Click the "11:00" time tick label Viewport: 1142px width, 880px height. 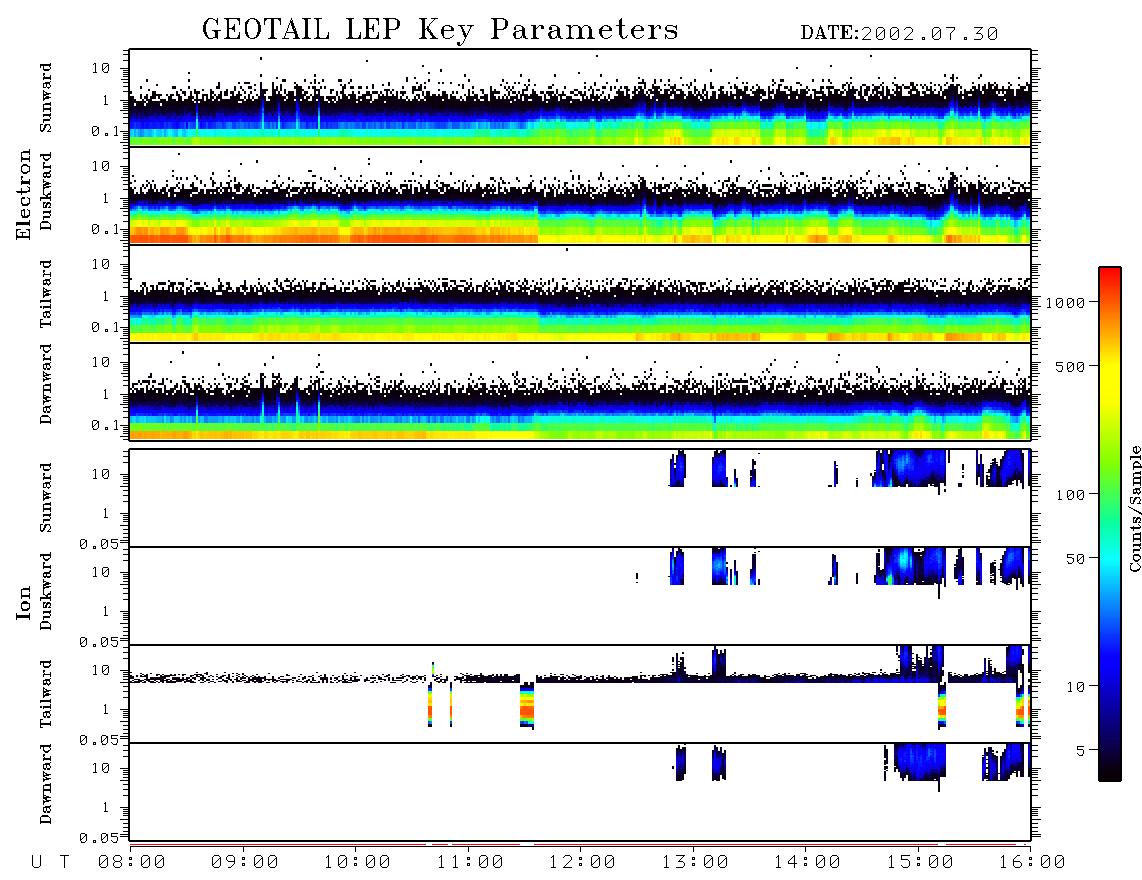(x=470, y=863)
